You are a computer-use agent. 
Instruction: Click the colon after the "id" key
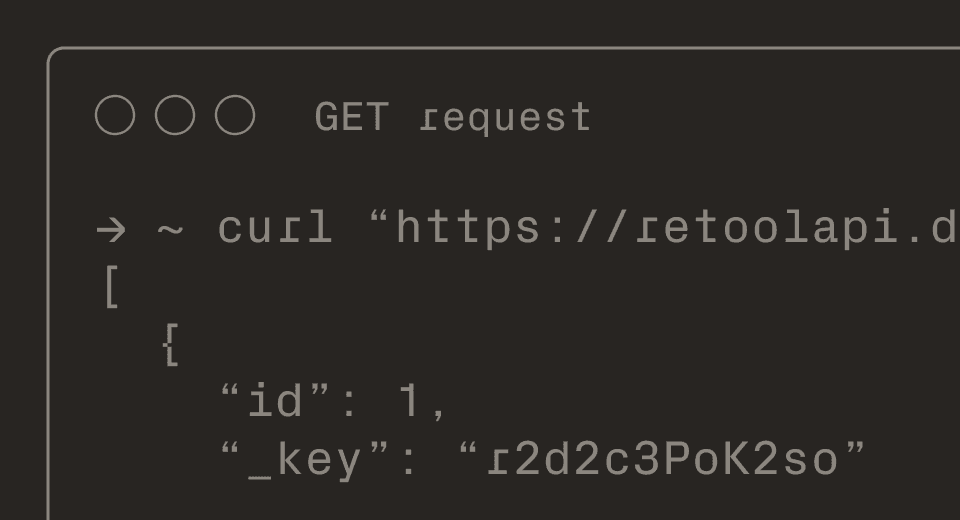click(348, 402)
